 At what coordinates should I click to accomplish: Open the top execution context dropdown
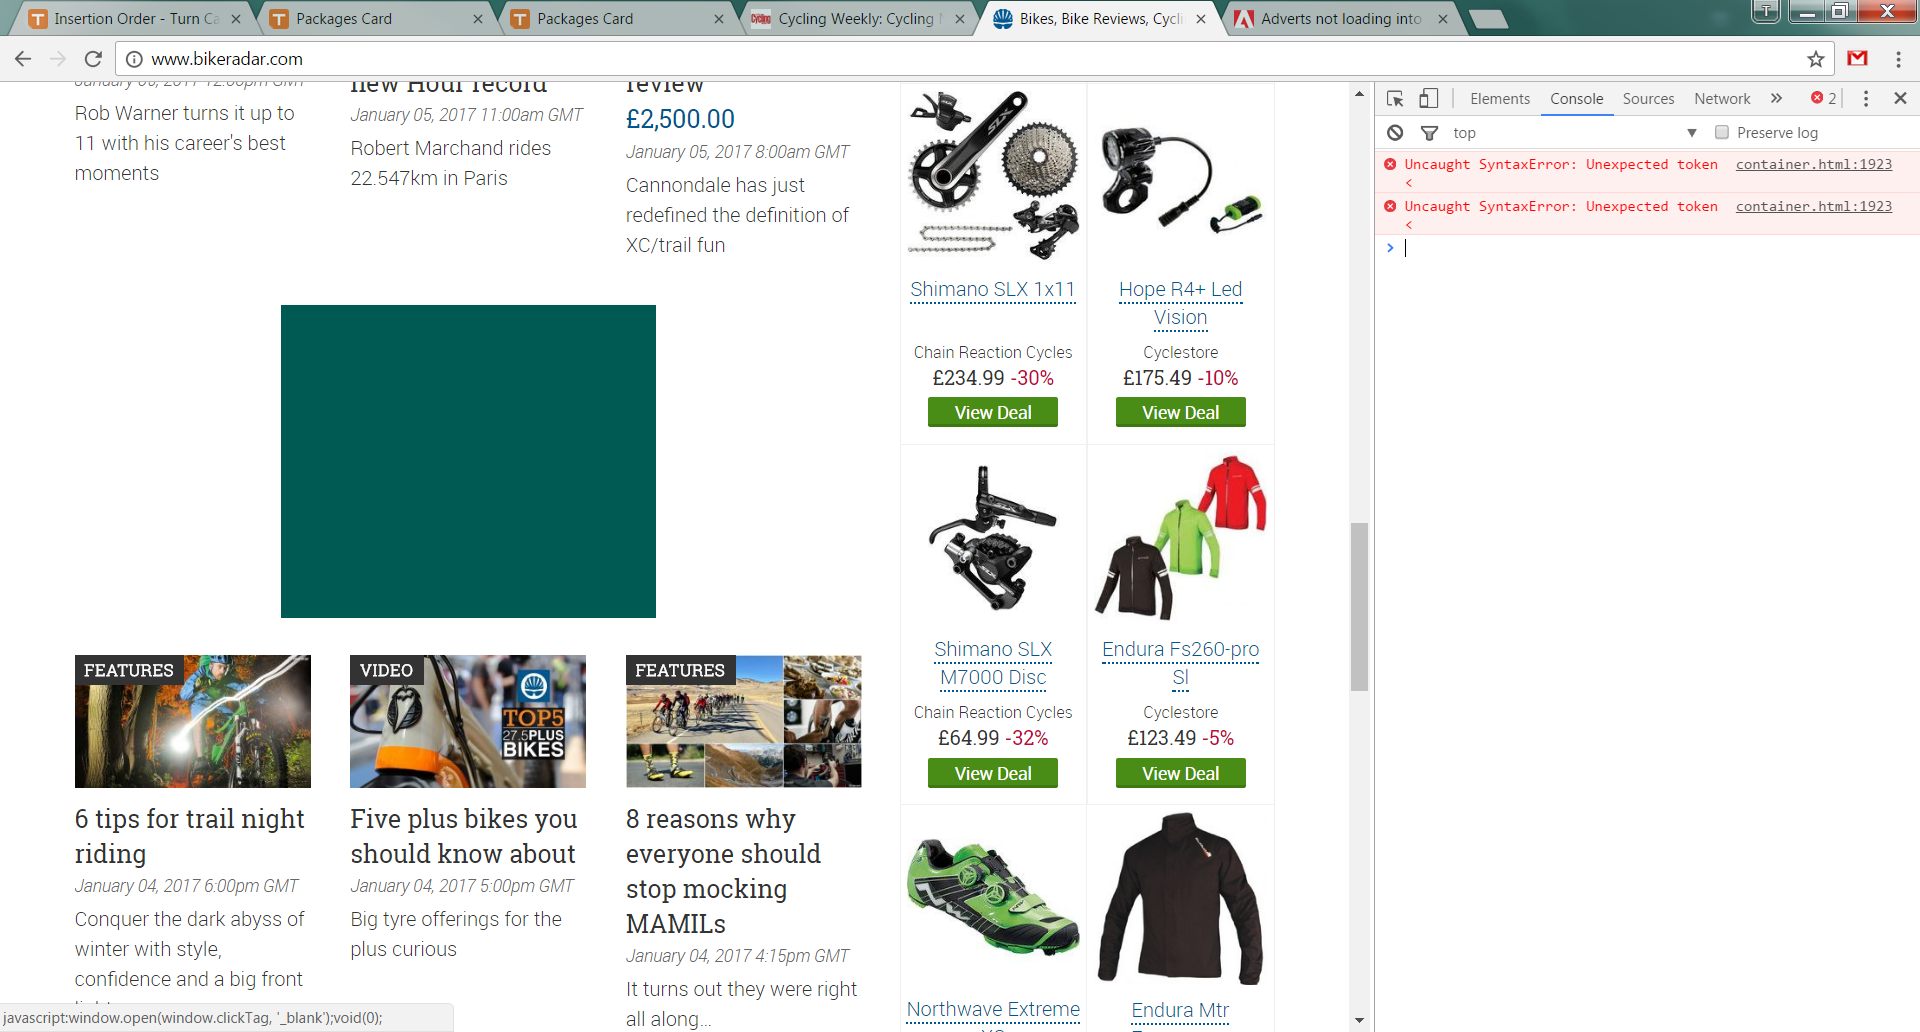coord(1575,132)
